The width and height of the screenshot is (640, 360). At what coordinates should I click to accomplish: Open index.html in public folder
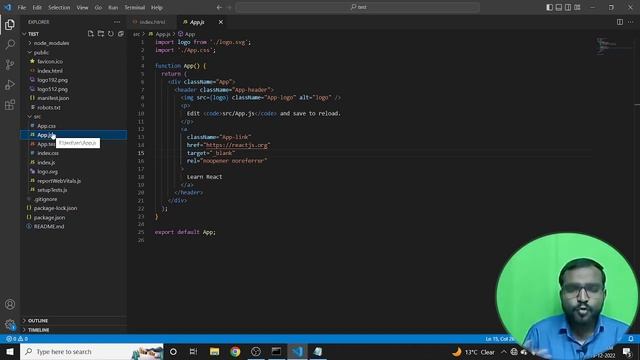pos(74,71)
